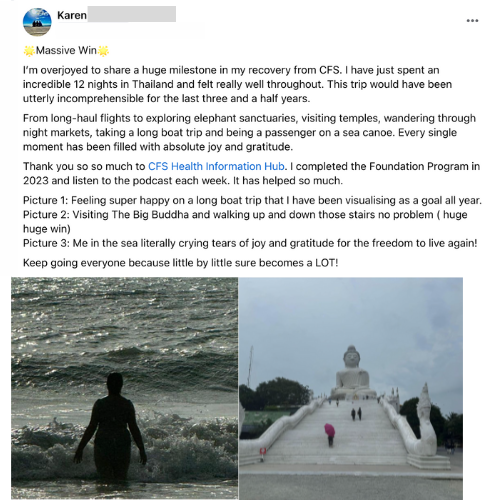
Task: Click the Keep going everyone closing line
Action: (x=180, y=263)
